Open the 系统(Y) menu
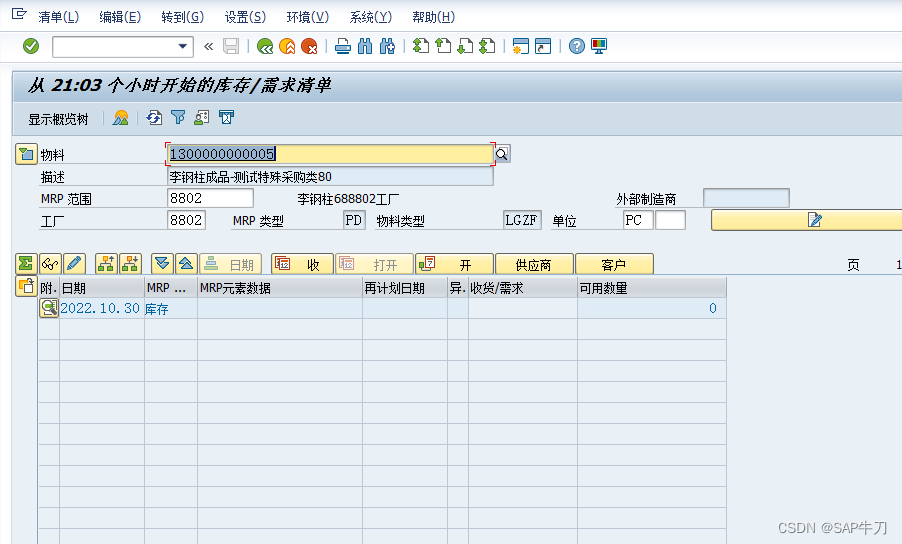This screenshot has height=544, width=902. coord(370,17)
